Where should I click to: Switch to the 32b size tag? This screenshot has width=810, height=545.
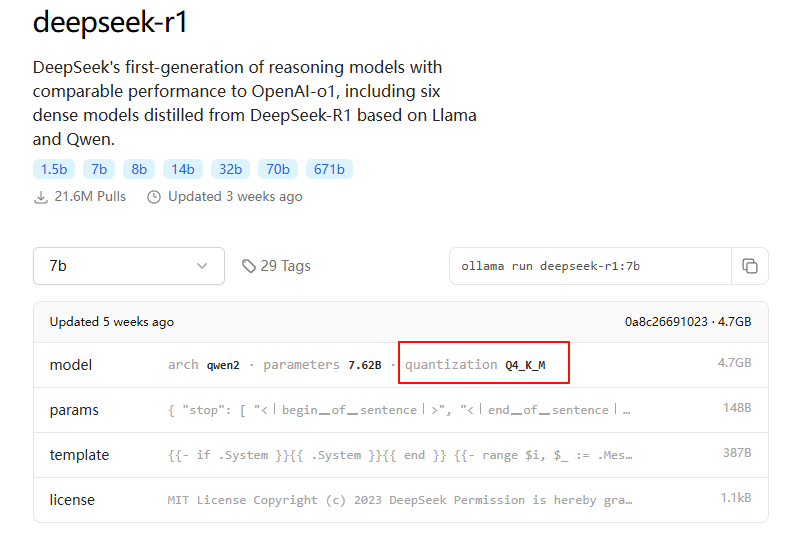coord(230,169)
